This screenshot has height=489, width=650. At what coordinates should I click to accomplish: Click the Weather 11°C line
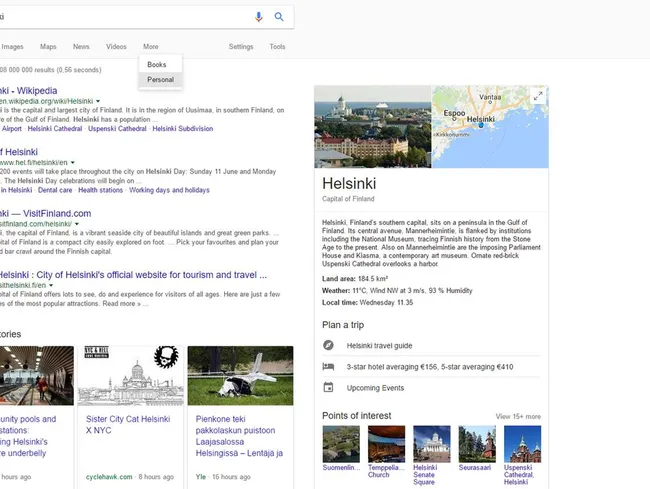point(397,290)
